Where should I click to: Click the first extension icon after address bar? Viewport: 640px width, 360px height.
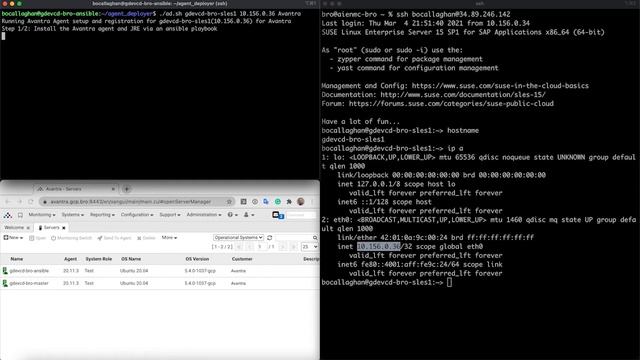tap(243, 202)
